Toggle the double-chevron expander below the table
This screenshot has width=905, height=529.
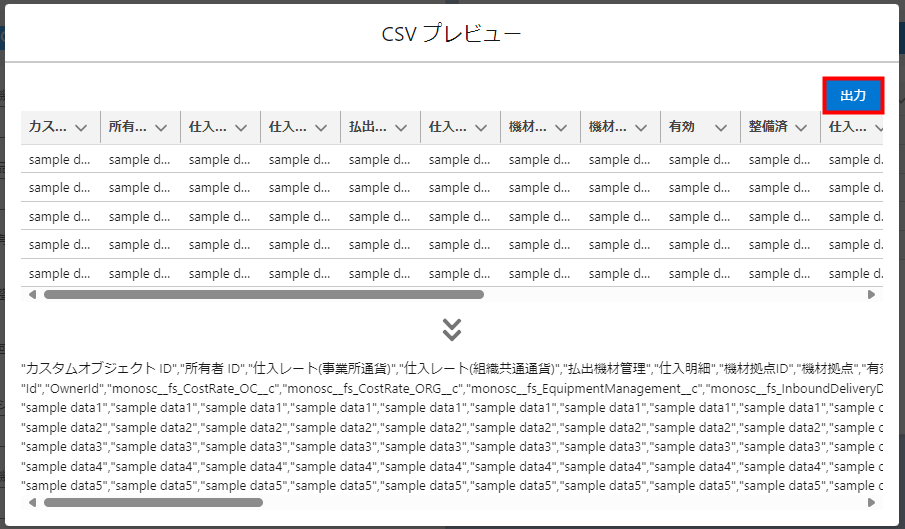(452, 329)
